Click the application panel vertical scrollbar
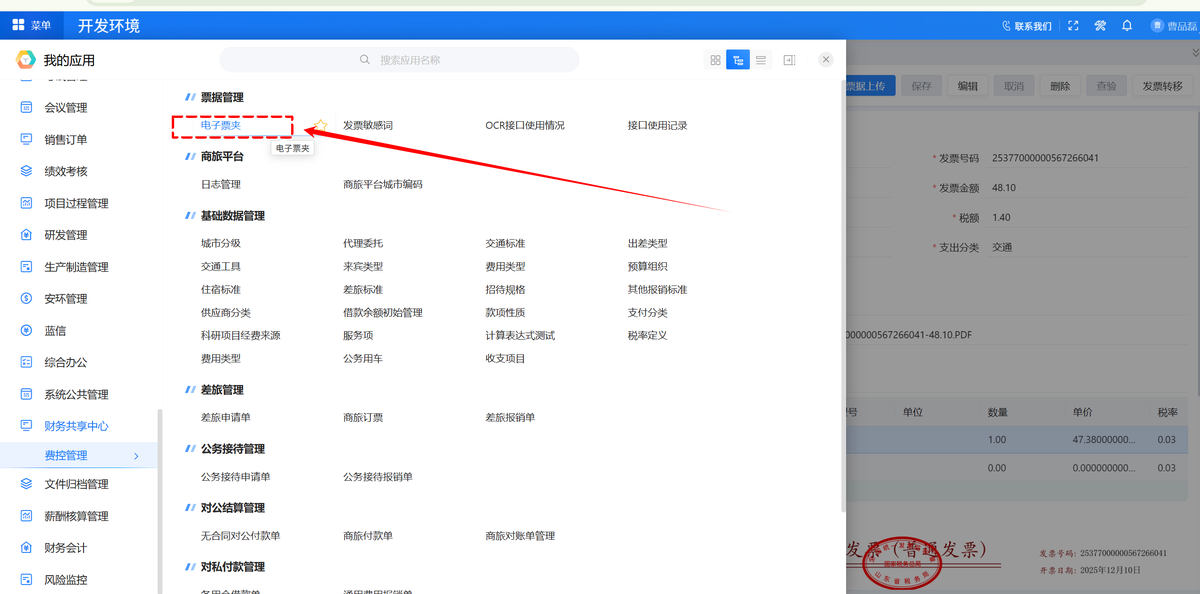Screen dimensions: 1200x594 pos(842,295)
